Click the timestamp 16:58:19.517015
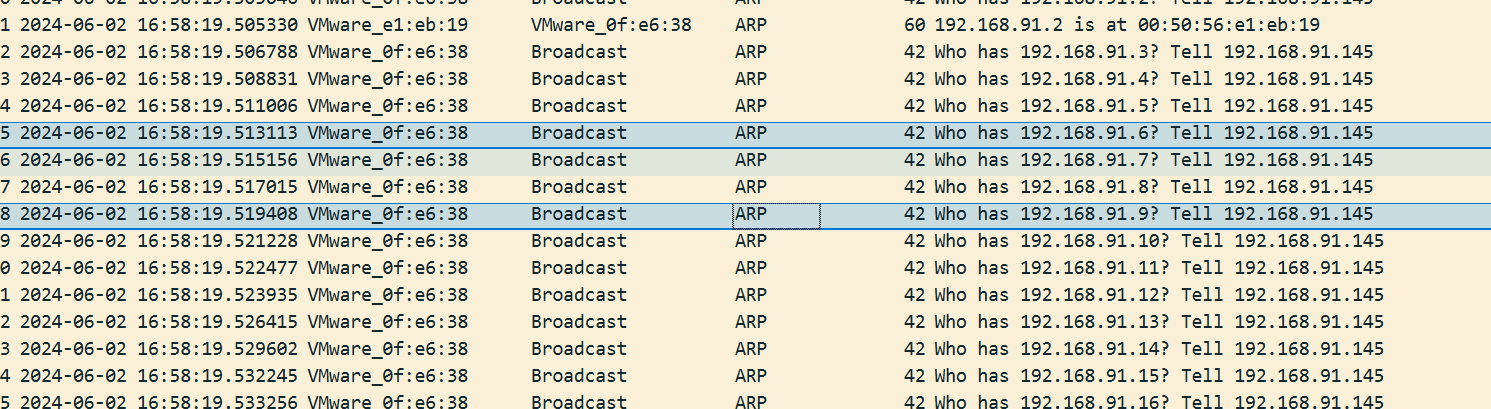The height and width of the screenshot is (409, 1491). tap(218, 187)
